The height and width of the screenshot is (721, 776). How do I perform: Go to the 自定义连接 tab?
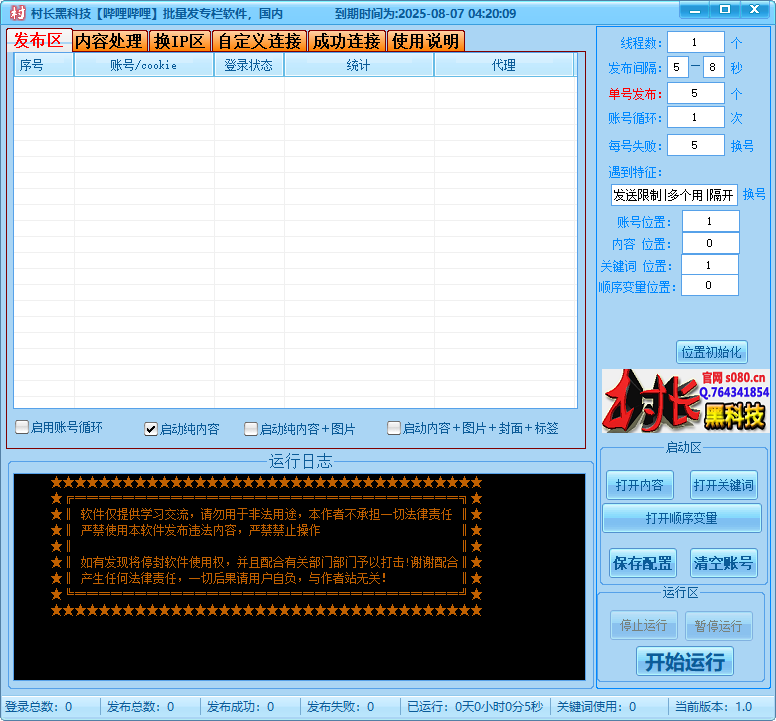click(x=258, y=41)
